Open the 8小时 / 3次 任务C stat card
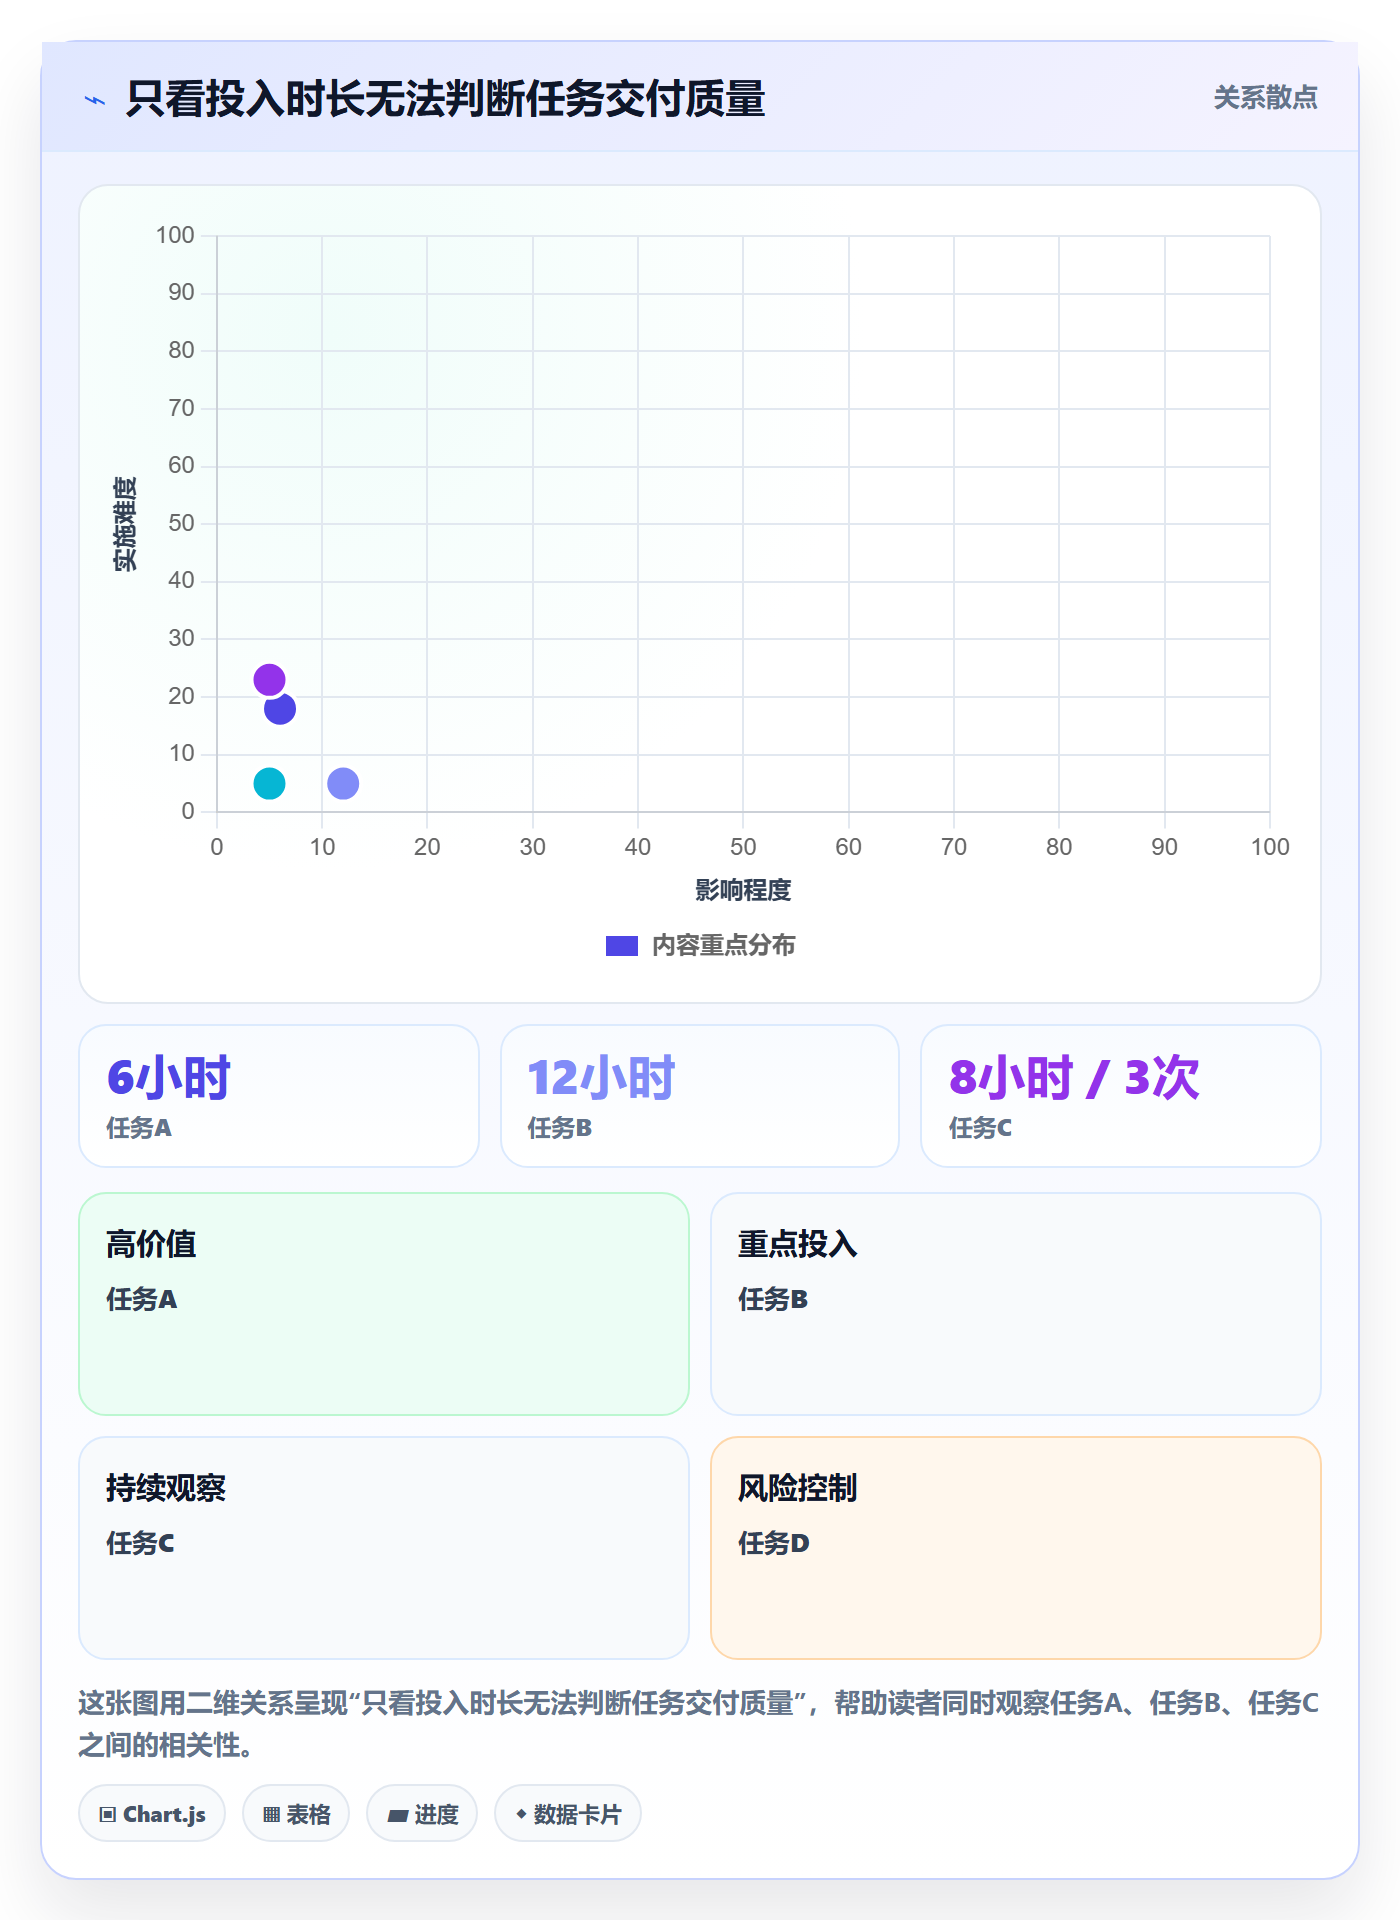This screenshot has width=1400, height=1920. 1121,1096
